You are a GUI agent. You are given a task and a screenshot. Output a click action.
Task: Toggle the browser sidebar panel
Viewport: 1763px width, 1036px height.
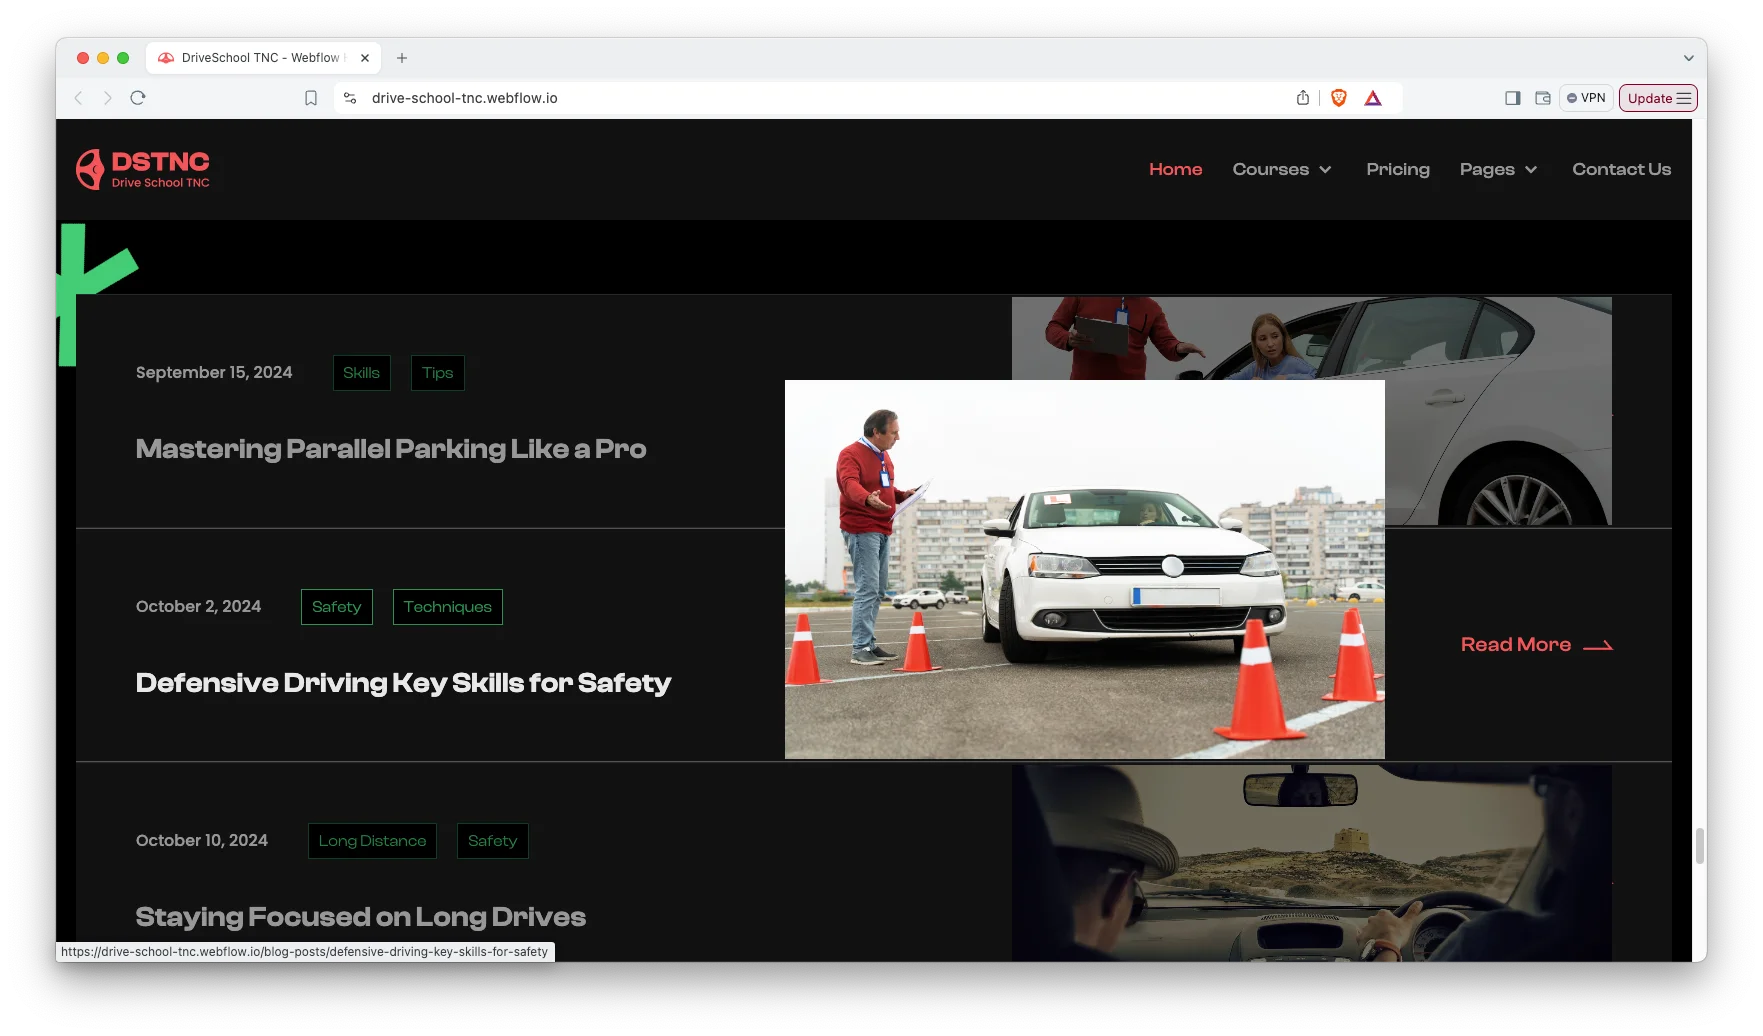tap(1512, 98)
